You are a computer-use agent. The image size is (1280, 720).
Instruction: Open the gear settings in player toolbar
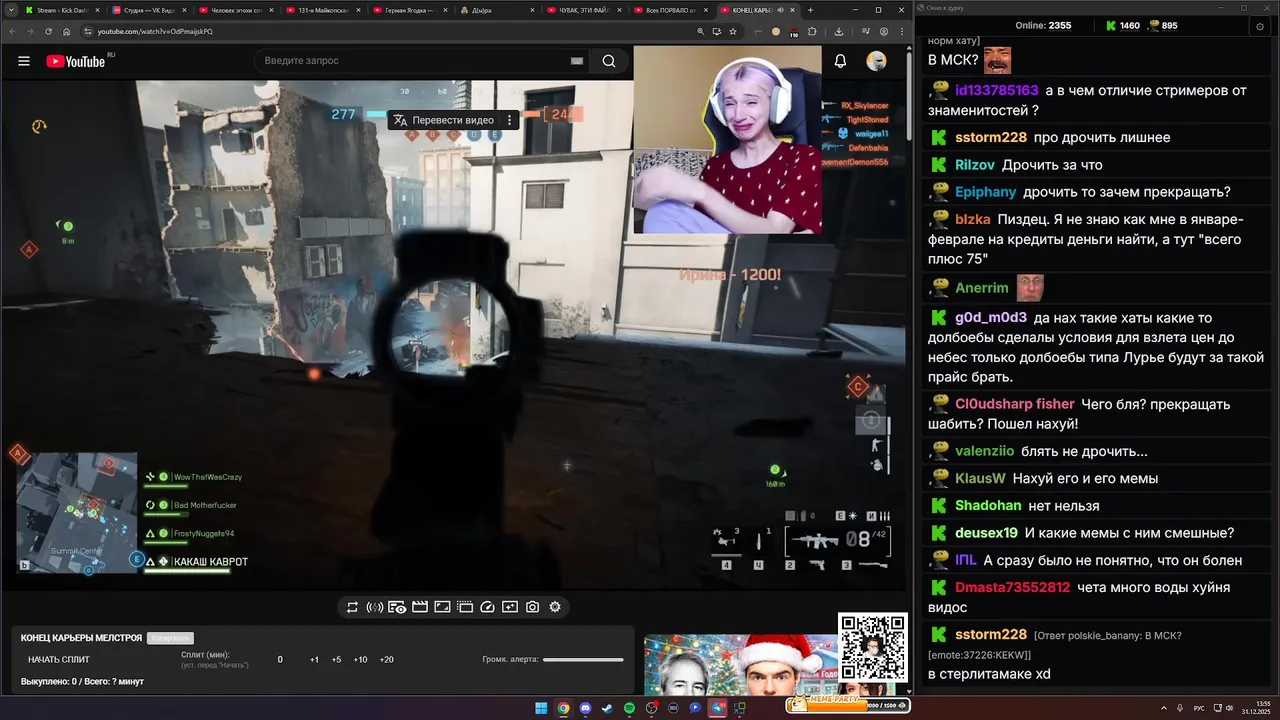tap(555, 607)
